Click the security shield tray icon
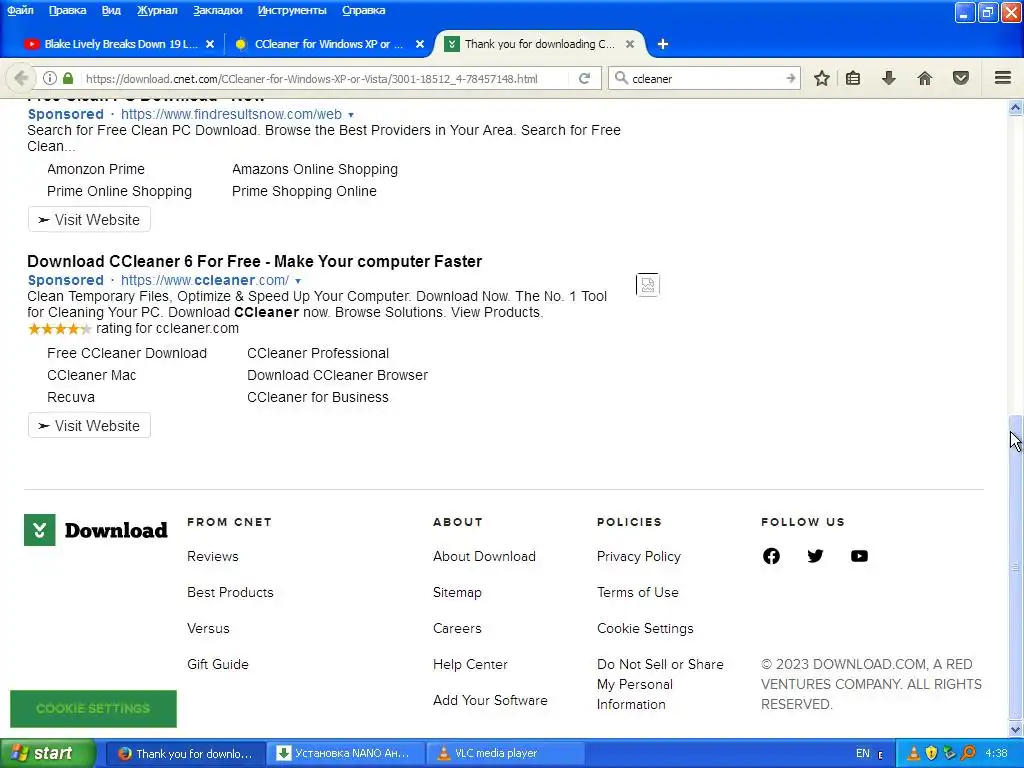1024x768 pixels. [931, 753]
